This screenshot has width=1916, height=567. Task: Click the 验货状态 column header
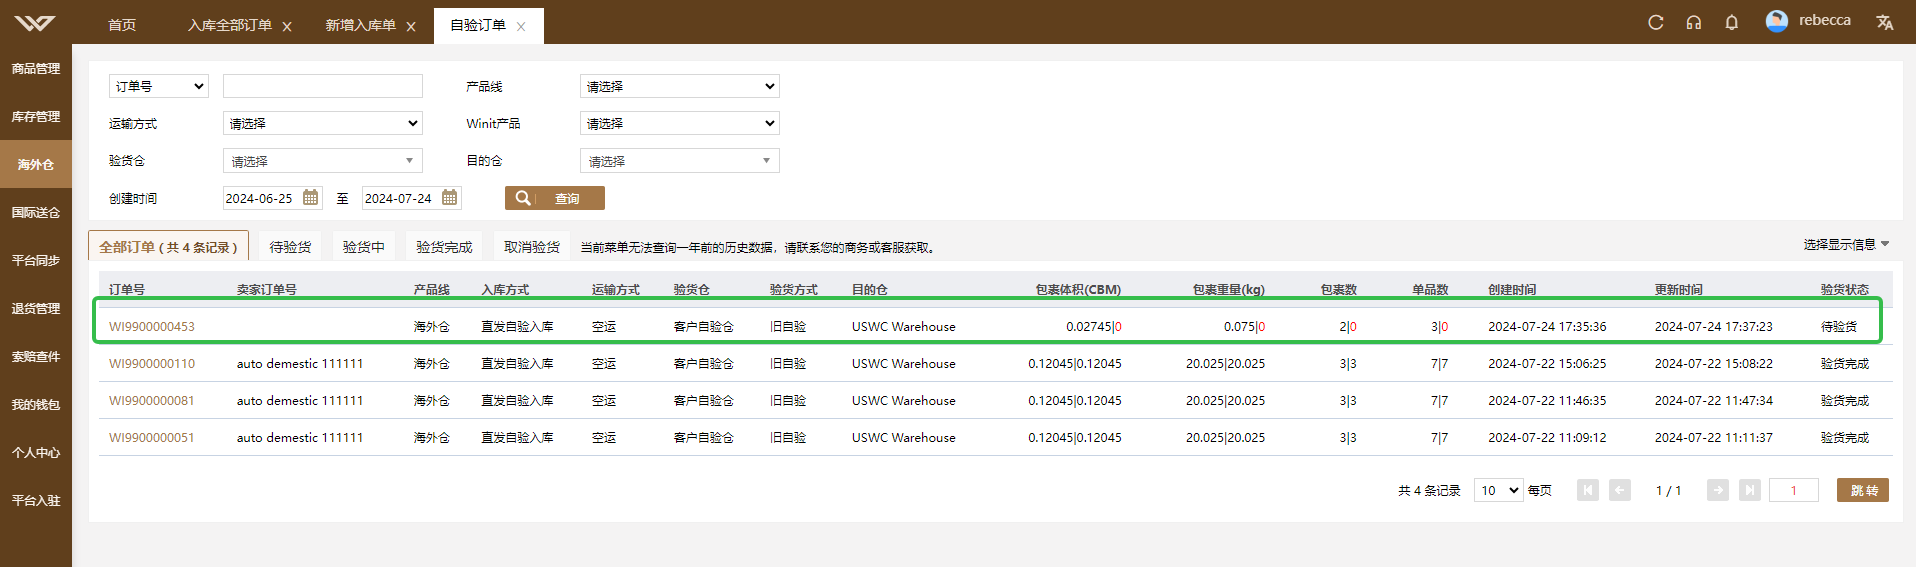(1845, 289)
